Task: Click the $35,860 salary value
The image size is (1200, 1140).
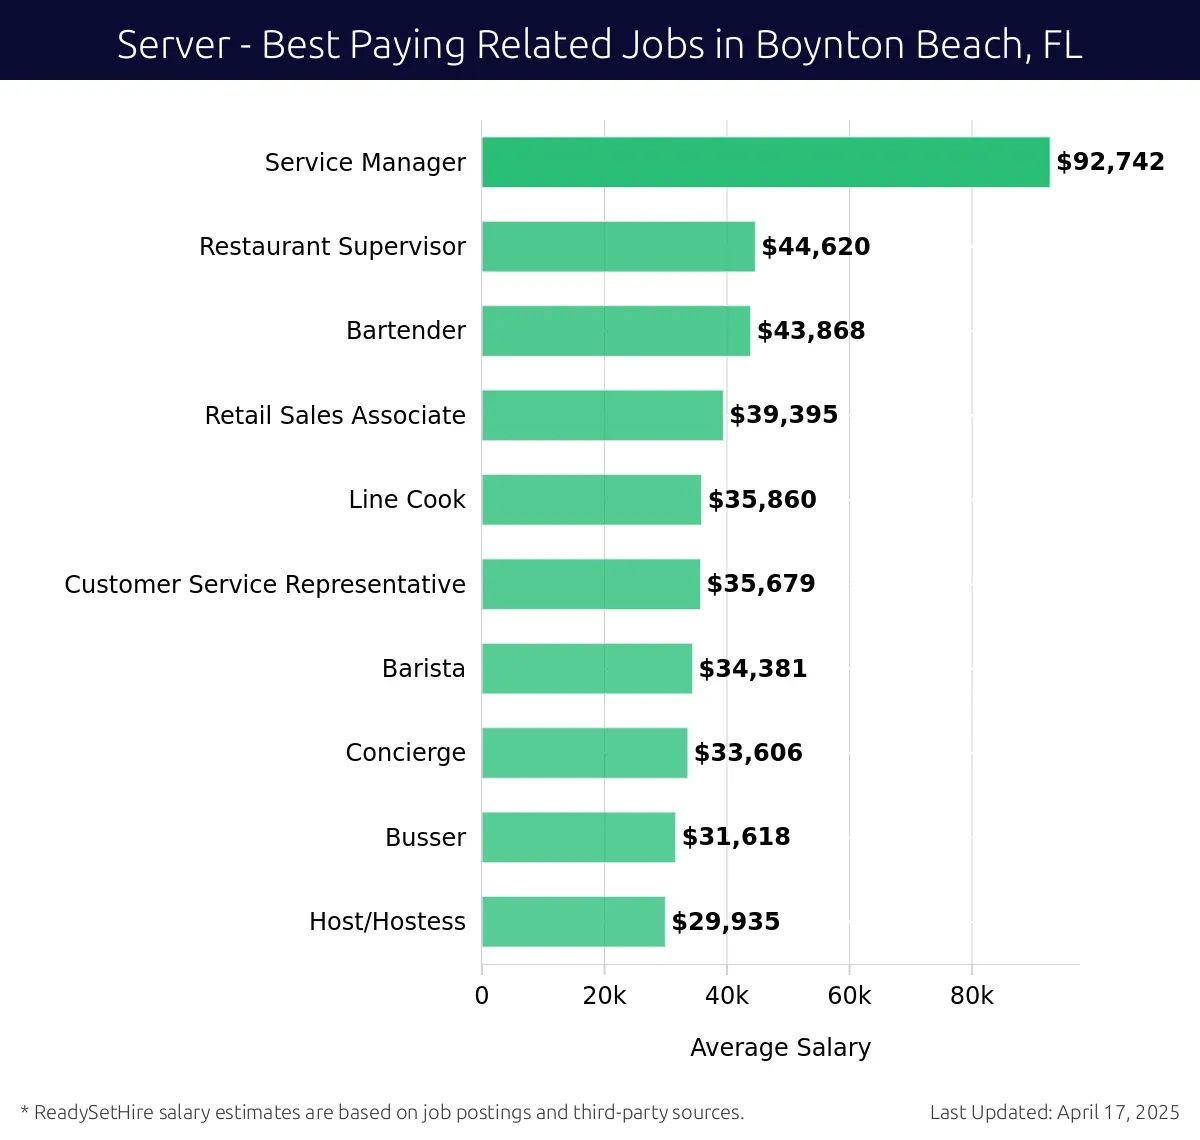Action: pyautogui.click(x=762, y=500)
